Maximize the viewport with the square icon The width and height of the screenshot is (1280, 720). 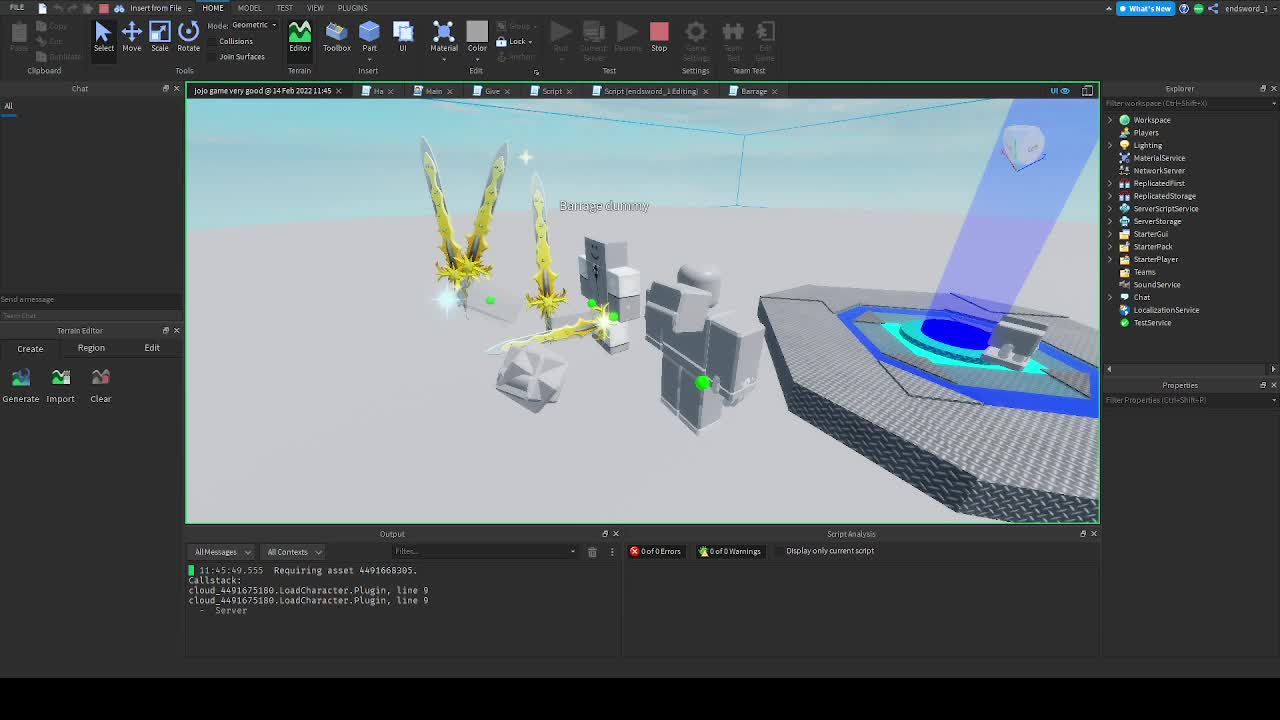tap(1087, 91)
